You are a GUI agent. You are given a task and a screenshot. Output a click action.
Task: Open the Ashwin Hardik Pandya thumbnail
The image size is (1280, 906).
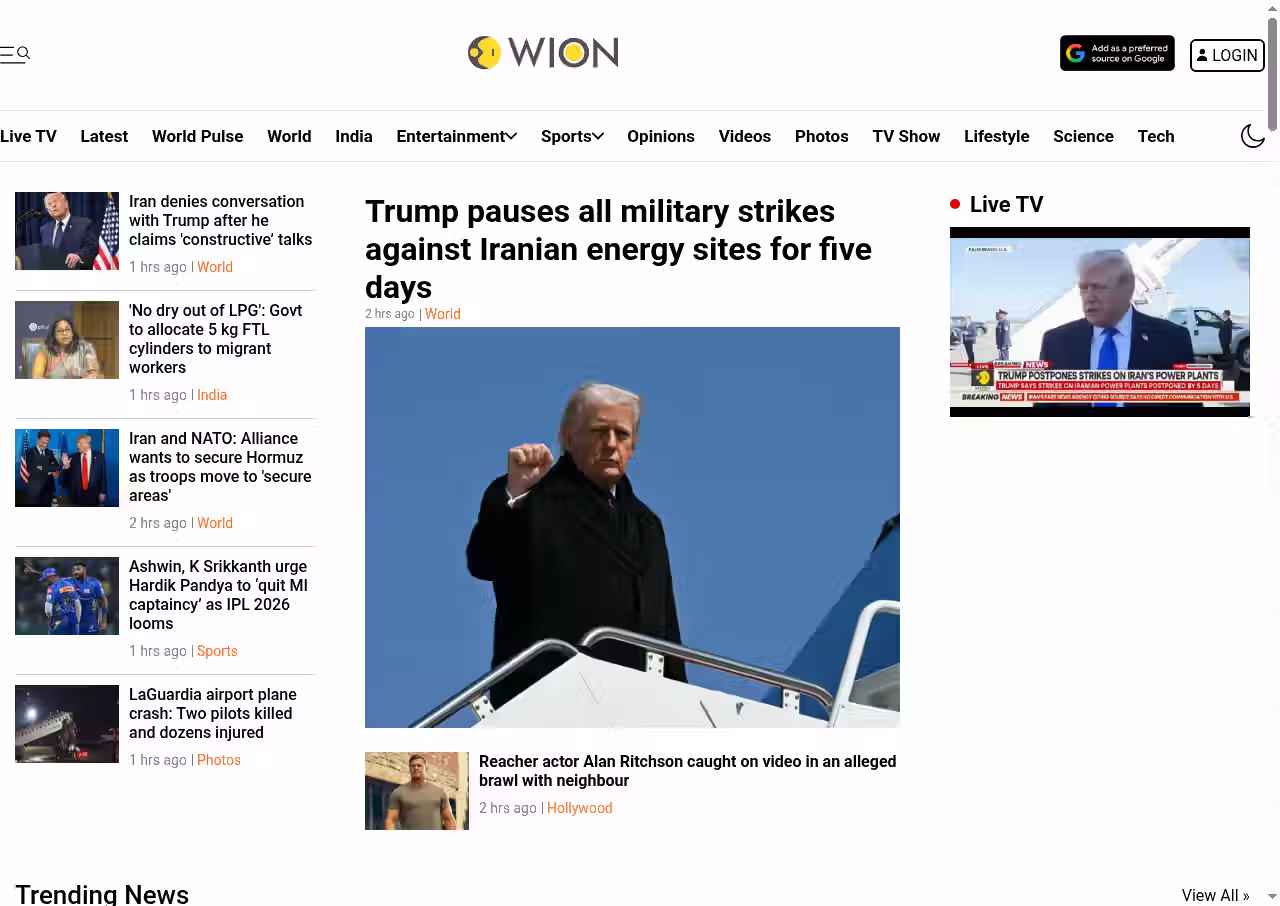click(67, 596)
